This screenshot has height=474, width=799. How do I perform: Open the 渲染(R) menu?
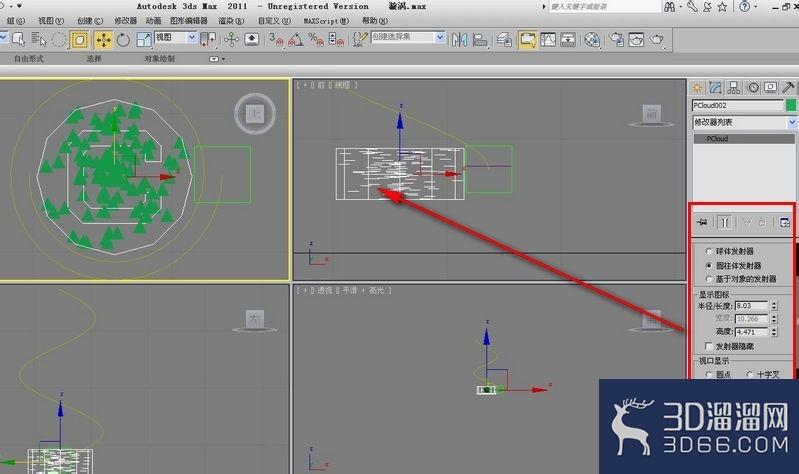(231, 21)
